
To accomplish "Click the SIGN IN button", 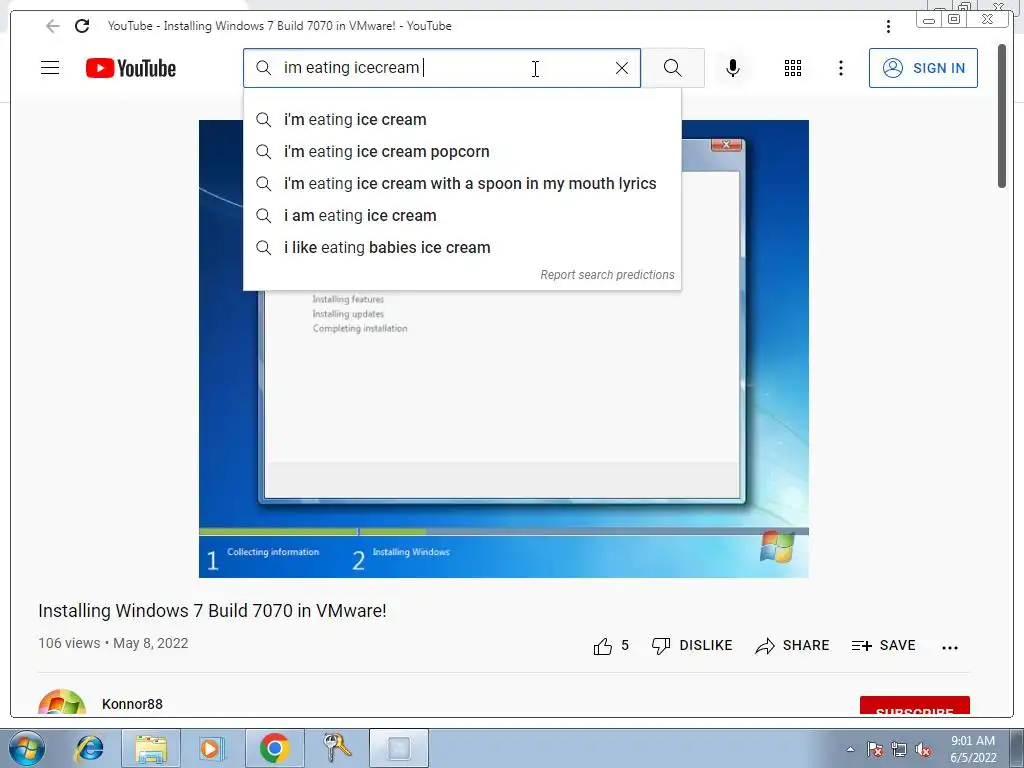I will (x=923, y=68).
